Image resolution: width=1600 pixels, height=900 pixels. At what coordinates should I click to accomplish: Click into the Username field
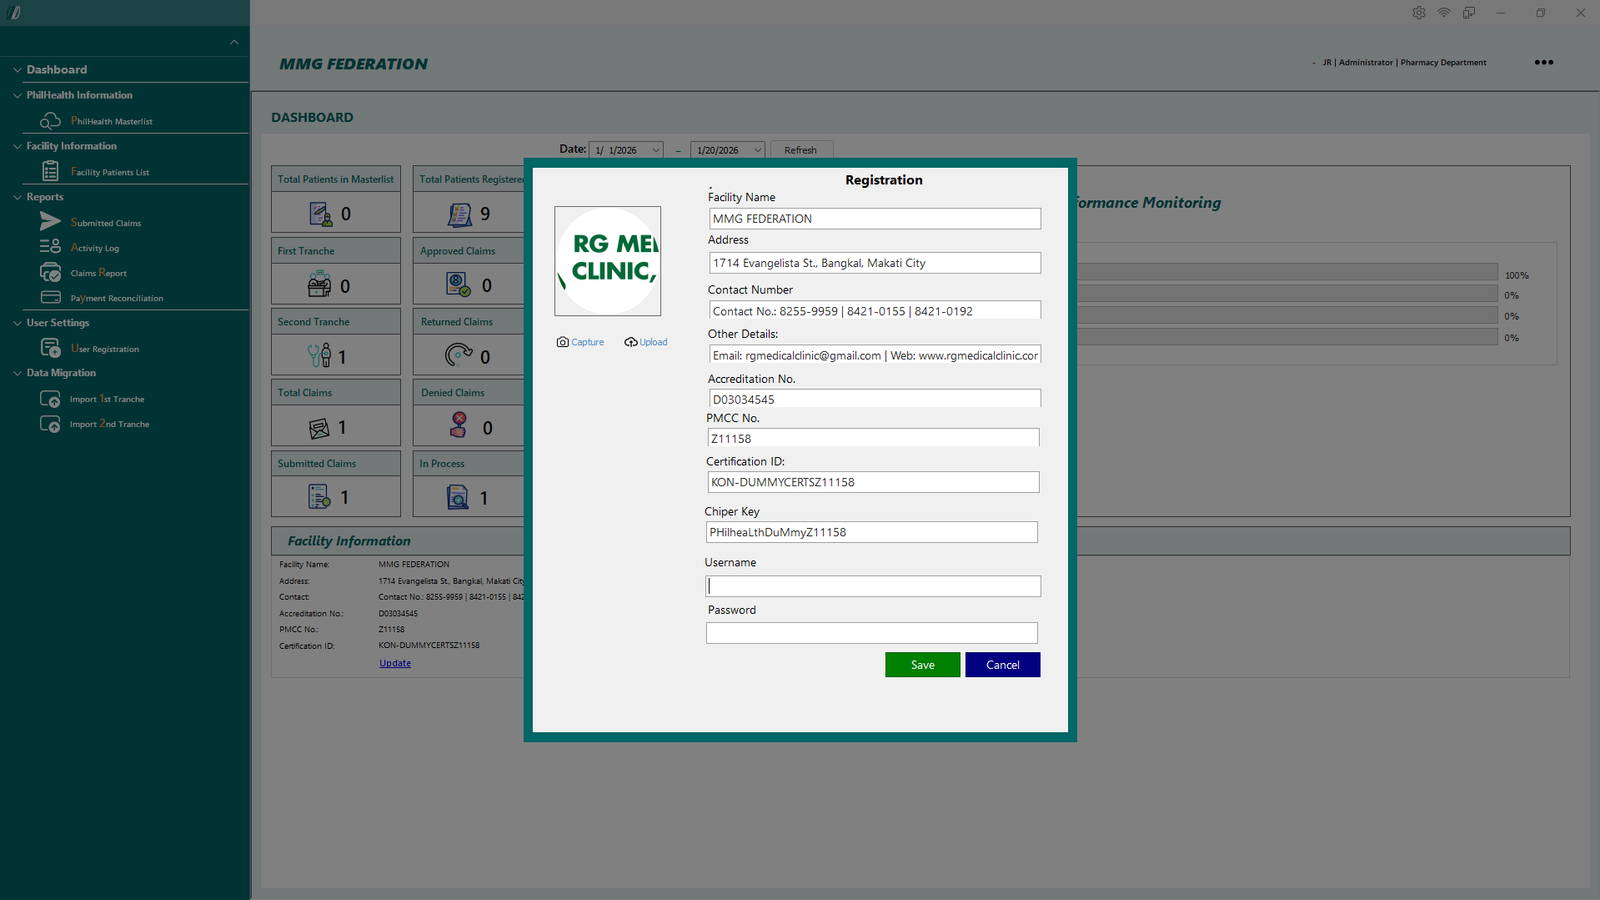pos(873,586)
